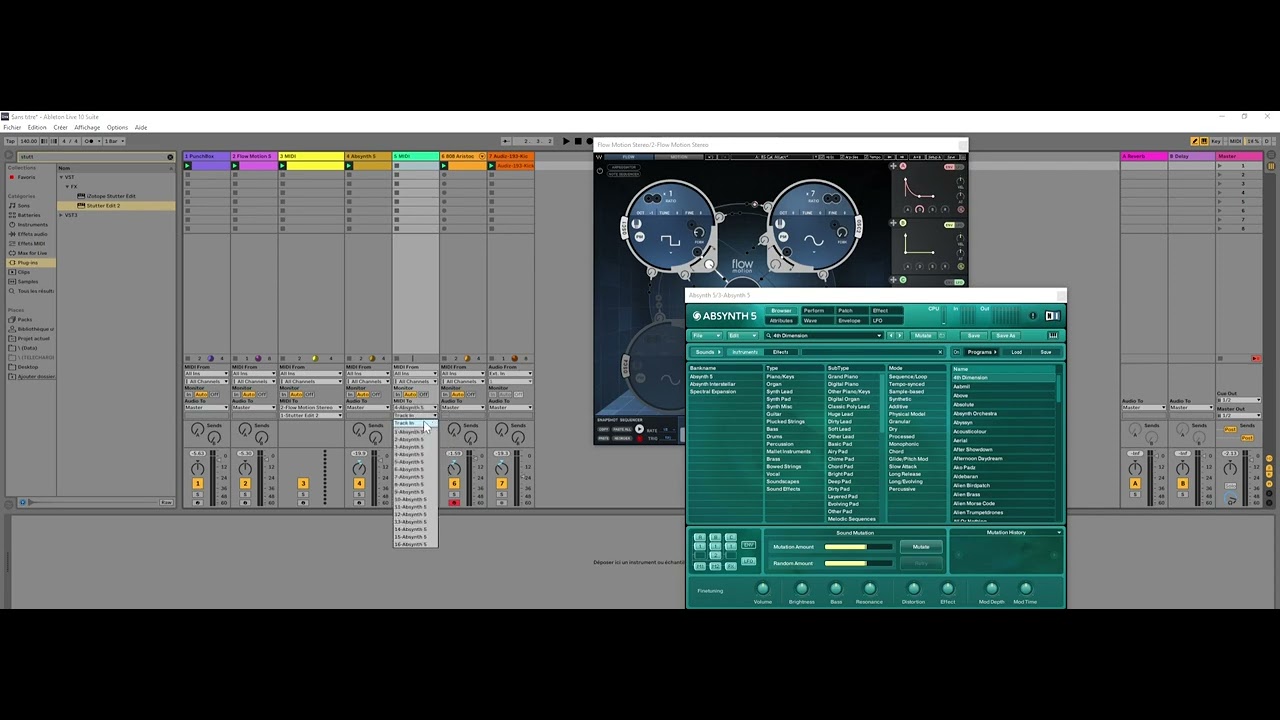Toggle track 7 activator button
Image resolution: width=1280 pixels, height=720 pixels.
coord(501,484)
